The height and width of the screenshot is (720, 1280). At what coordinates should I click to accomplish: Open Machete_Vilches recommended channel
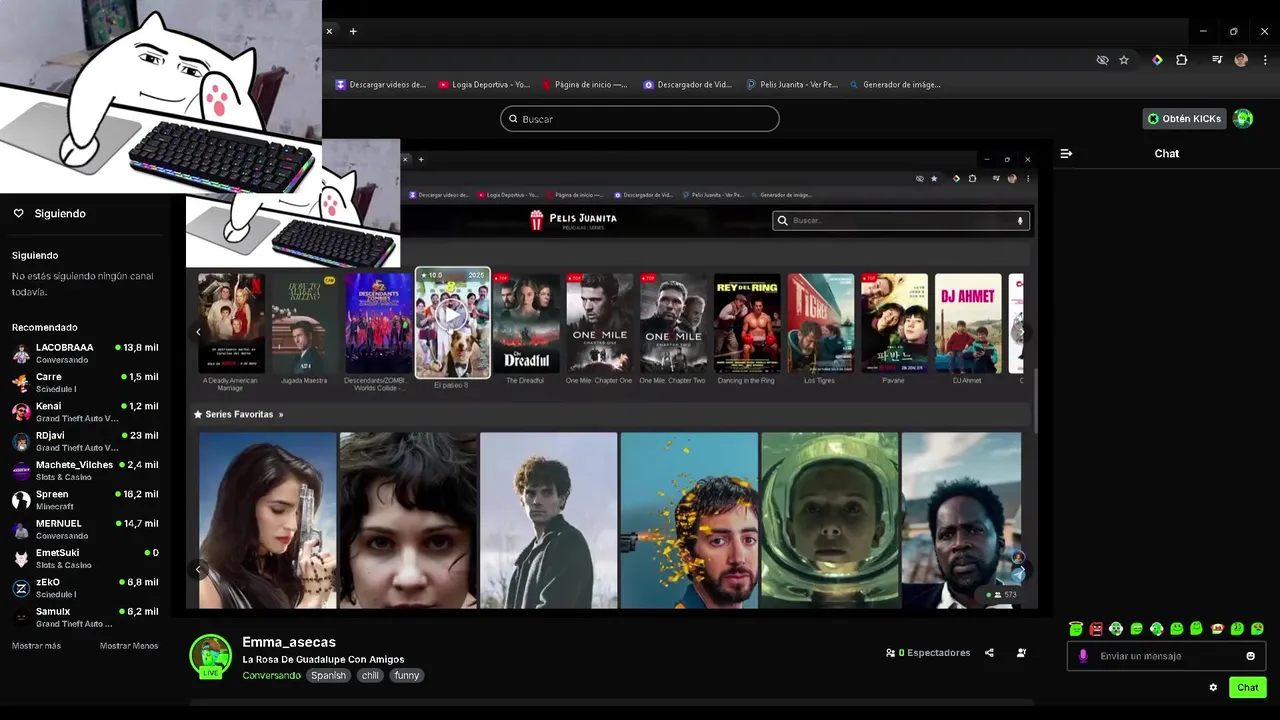pyautogui.click(x=85, y=470)
